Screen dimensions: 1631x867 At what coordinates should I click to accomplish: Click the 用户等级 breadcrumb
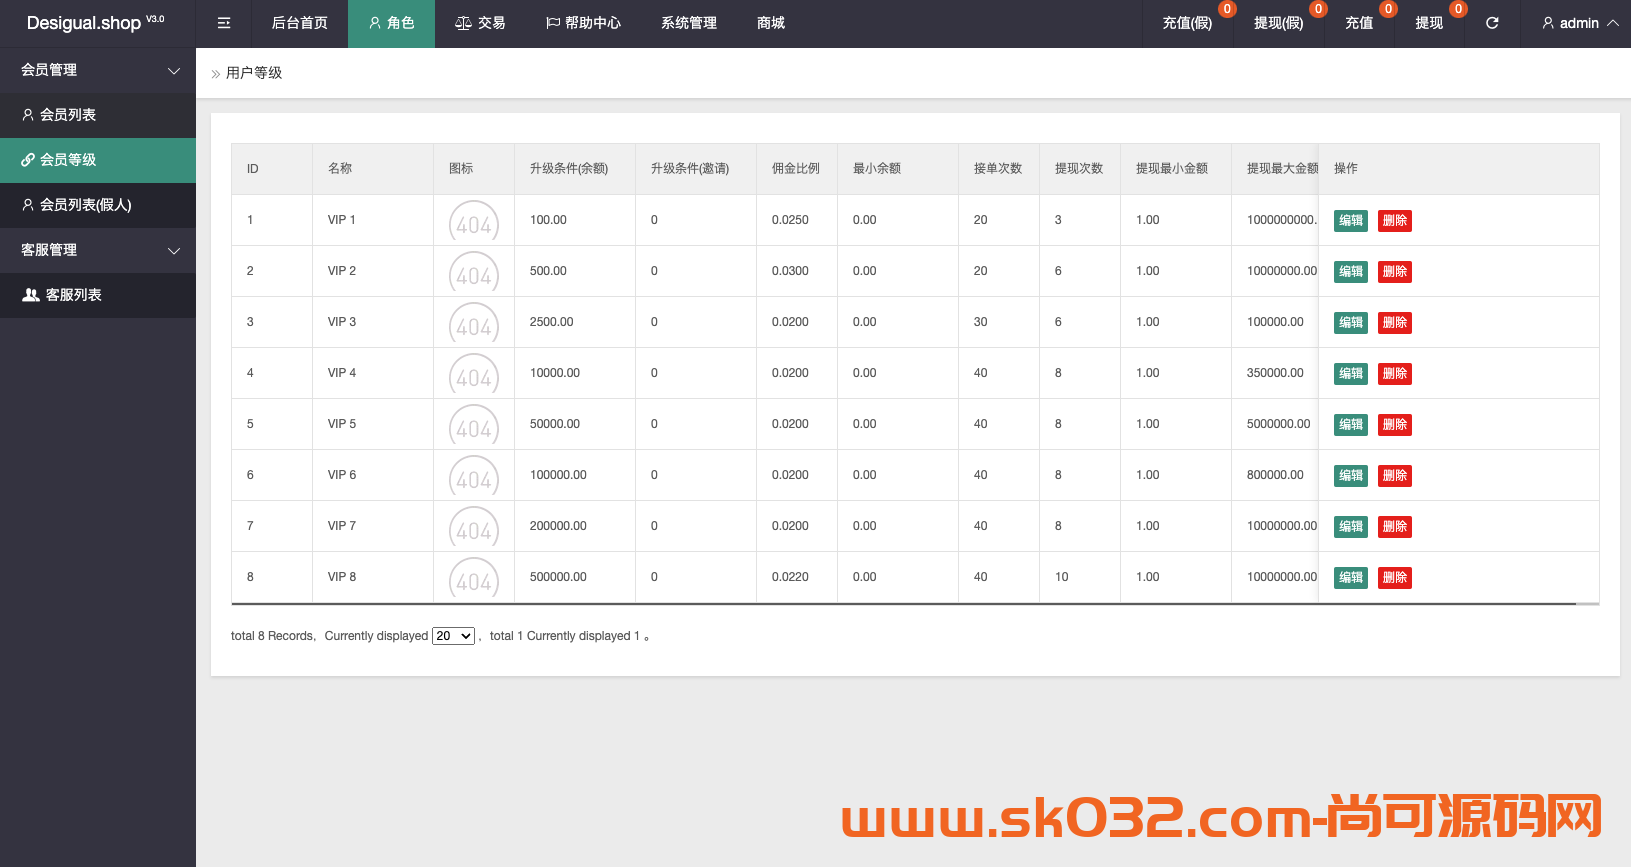254,73
